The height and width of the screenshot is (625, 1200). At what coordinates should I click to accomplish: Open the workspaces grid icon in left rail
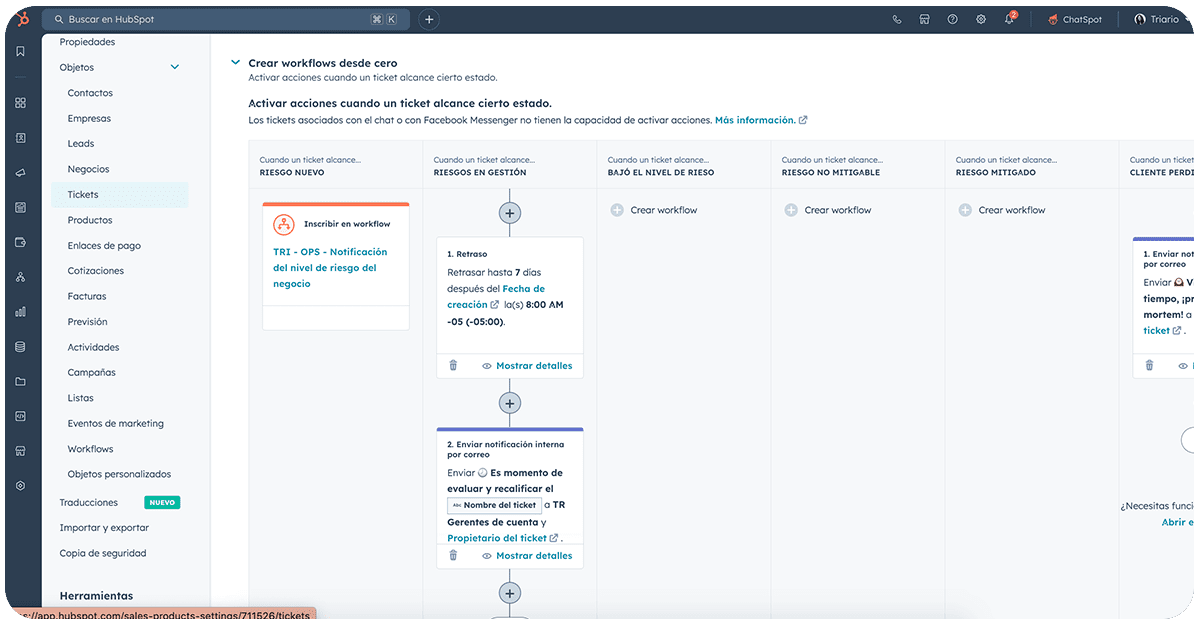tap(21, 103)
